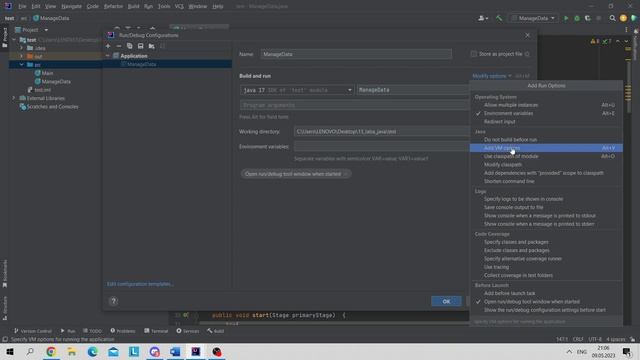Click Edit configuration templates link
Image resolution: width=640 pixels, height=360 pixels.
(x=140, y=284)
